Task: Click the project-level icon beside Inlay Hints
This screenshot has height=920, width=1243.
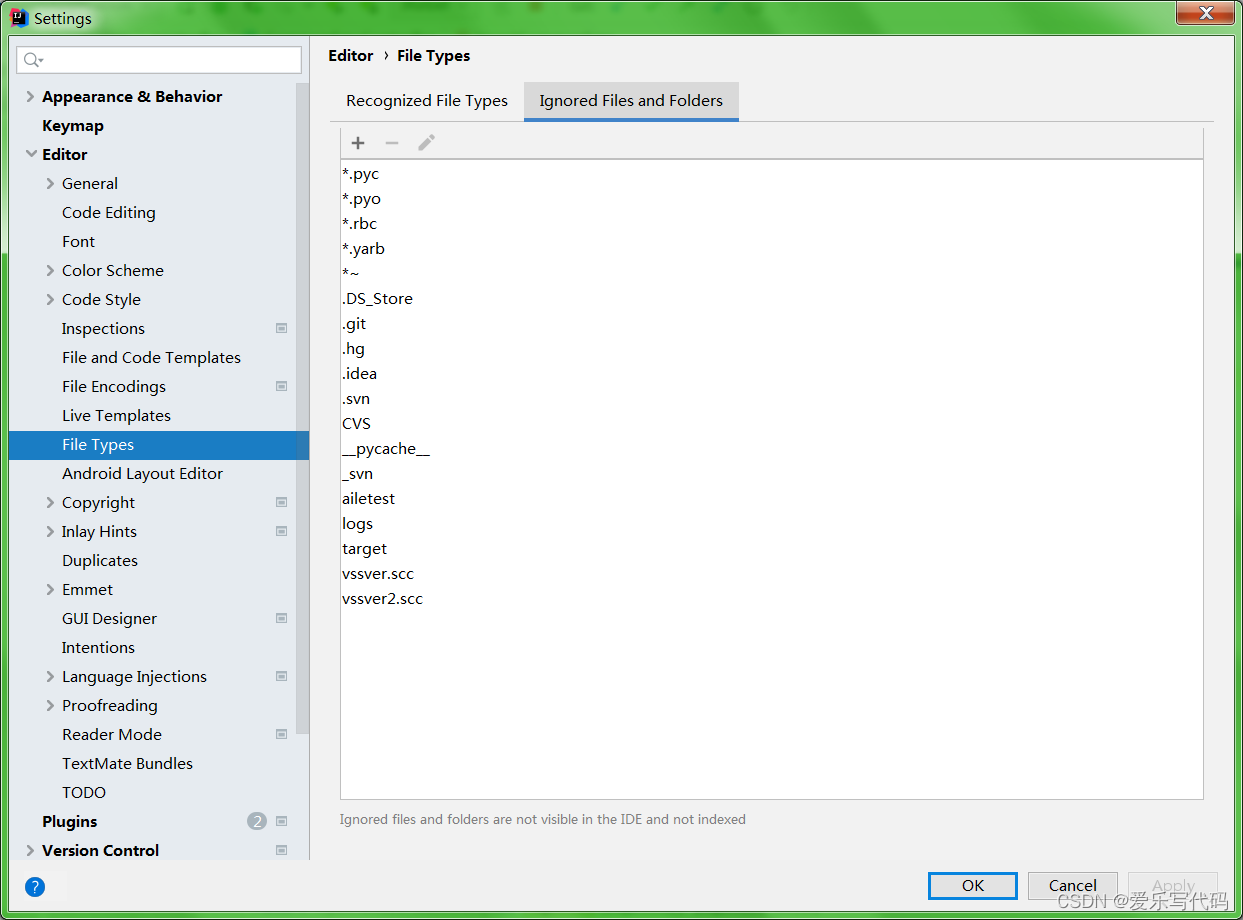Action: 282,531
